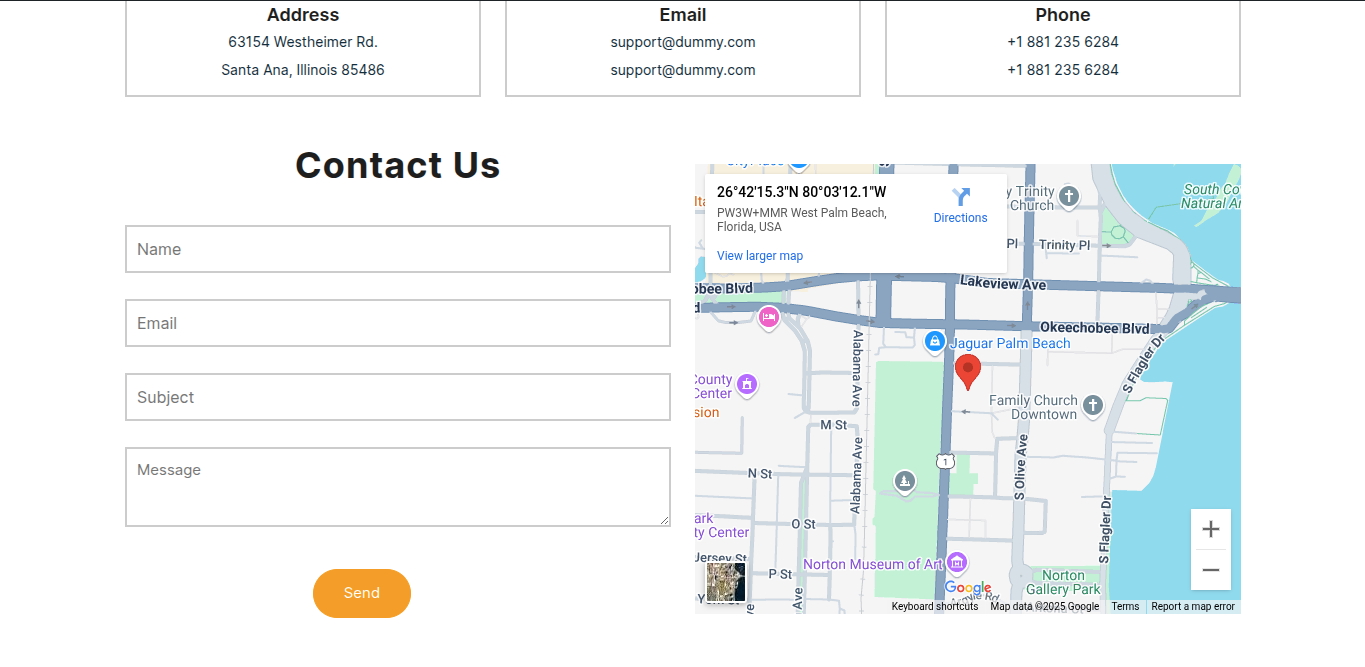This screenshot has height=667, width=1365.
Task: Click the first support@dummy.com email
Action: point(683,42)
